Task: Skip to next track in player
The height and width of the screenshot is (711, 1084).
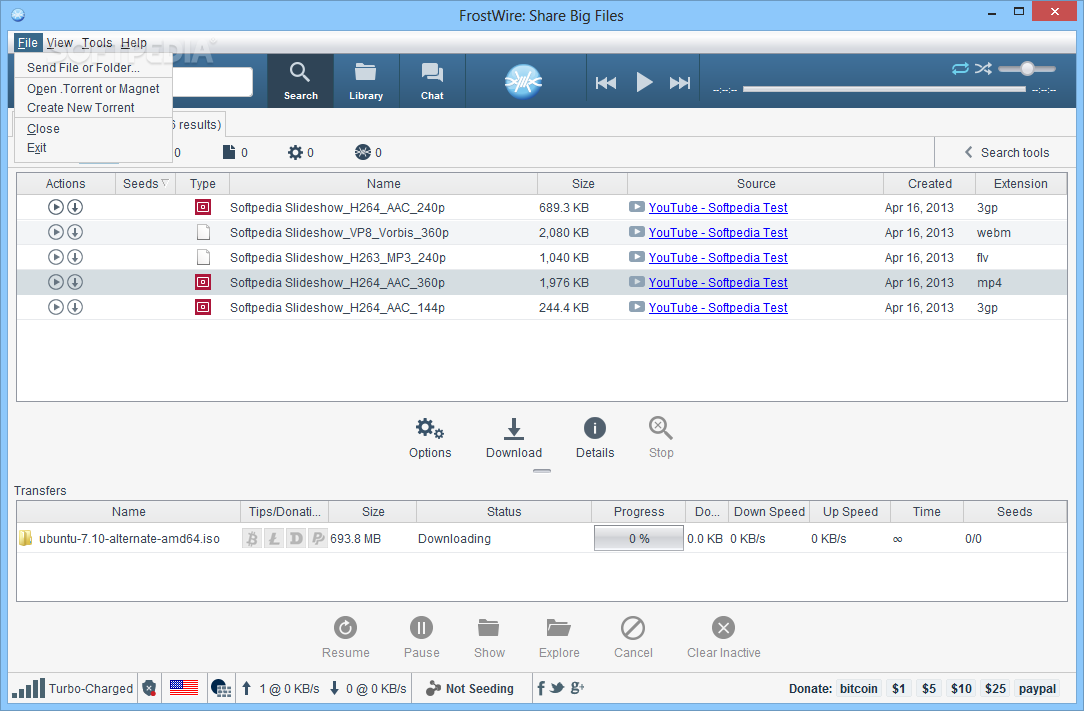Action: tap(680, 83)
